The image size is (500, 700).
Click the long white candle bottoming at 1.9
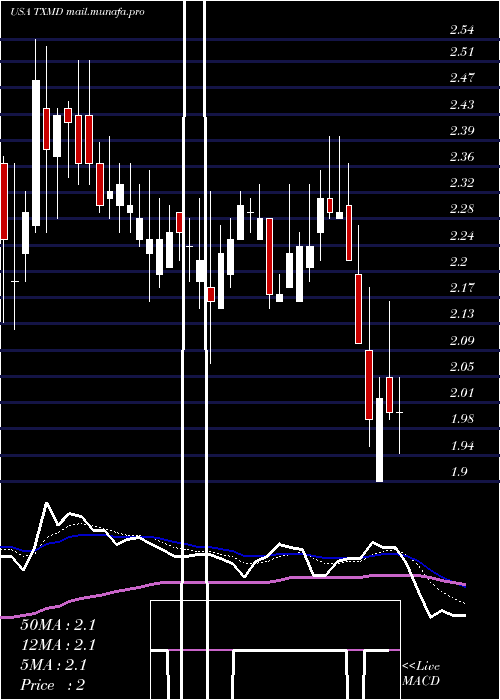coord(379,440)
